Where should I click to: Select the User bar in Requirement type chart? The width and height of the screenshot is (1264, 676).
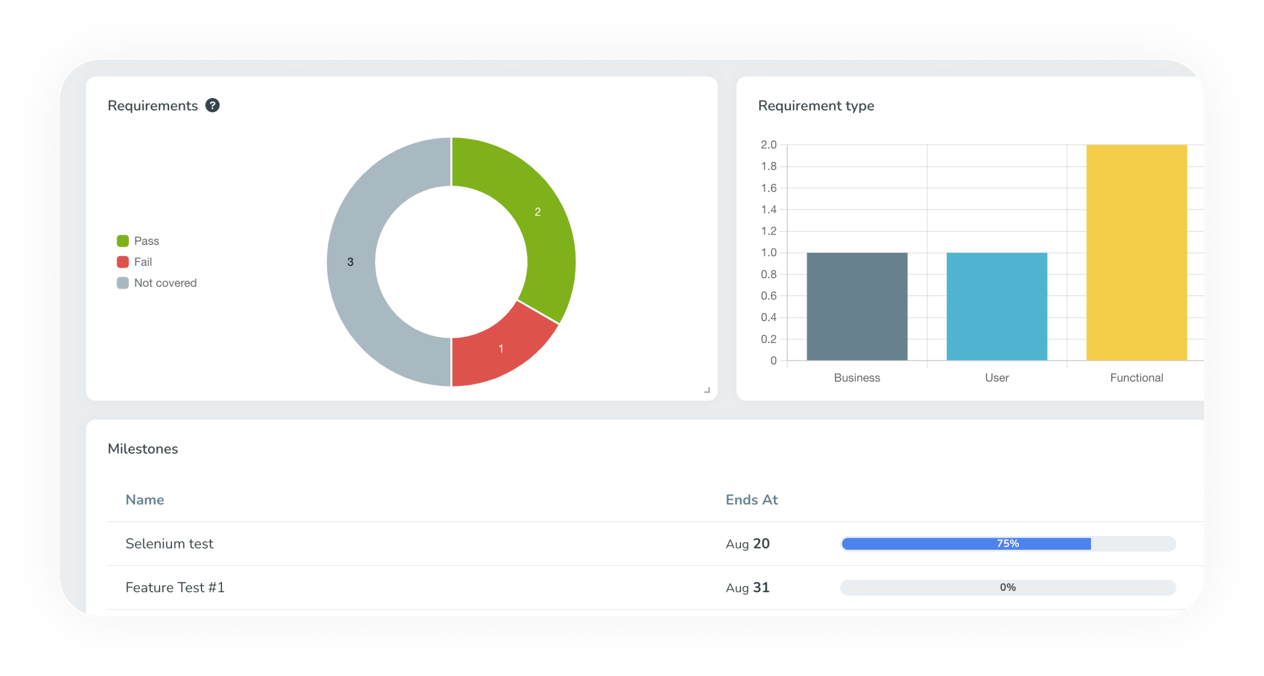pos(996,305)
